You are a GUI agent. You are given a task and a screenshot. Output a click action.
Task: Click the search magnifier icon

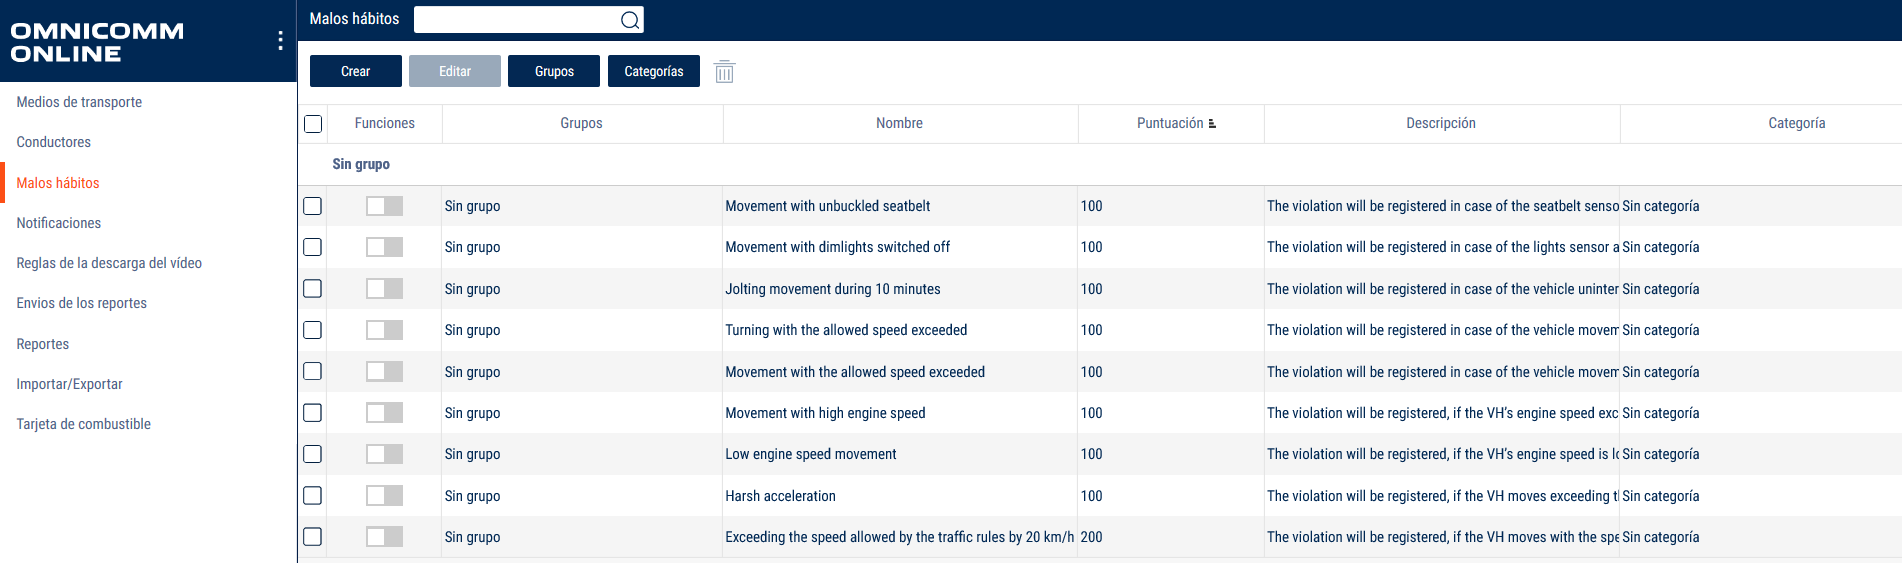click(x=629, y=20)
